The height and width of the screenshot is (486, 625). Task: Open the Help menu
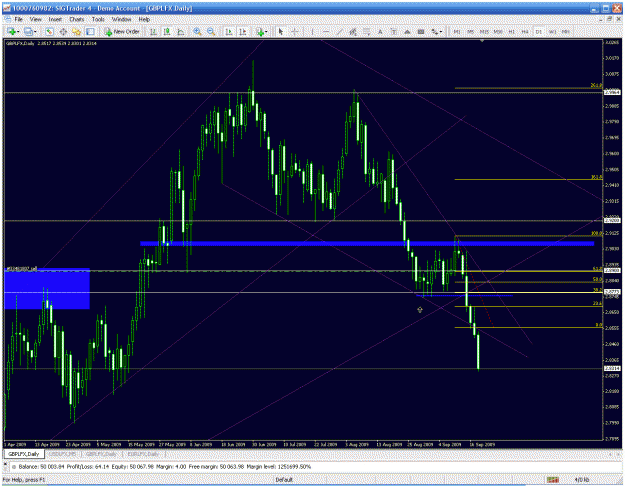coord(144,19)
